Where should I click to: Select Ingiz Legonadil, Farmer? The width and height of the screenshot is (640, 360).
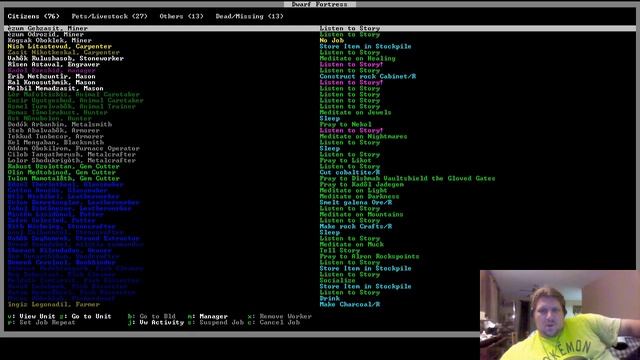(53, 304)
